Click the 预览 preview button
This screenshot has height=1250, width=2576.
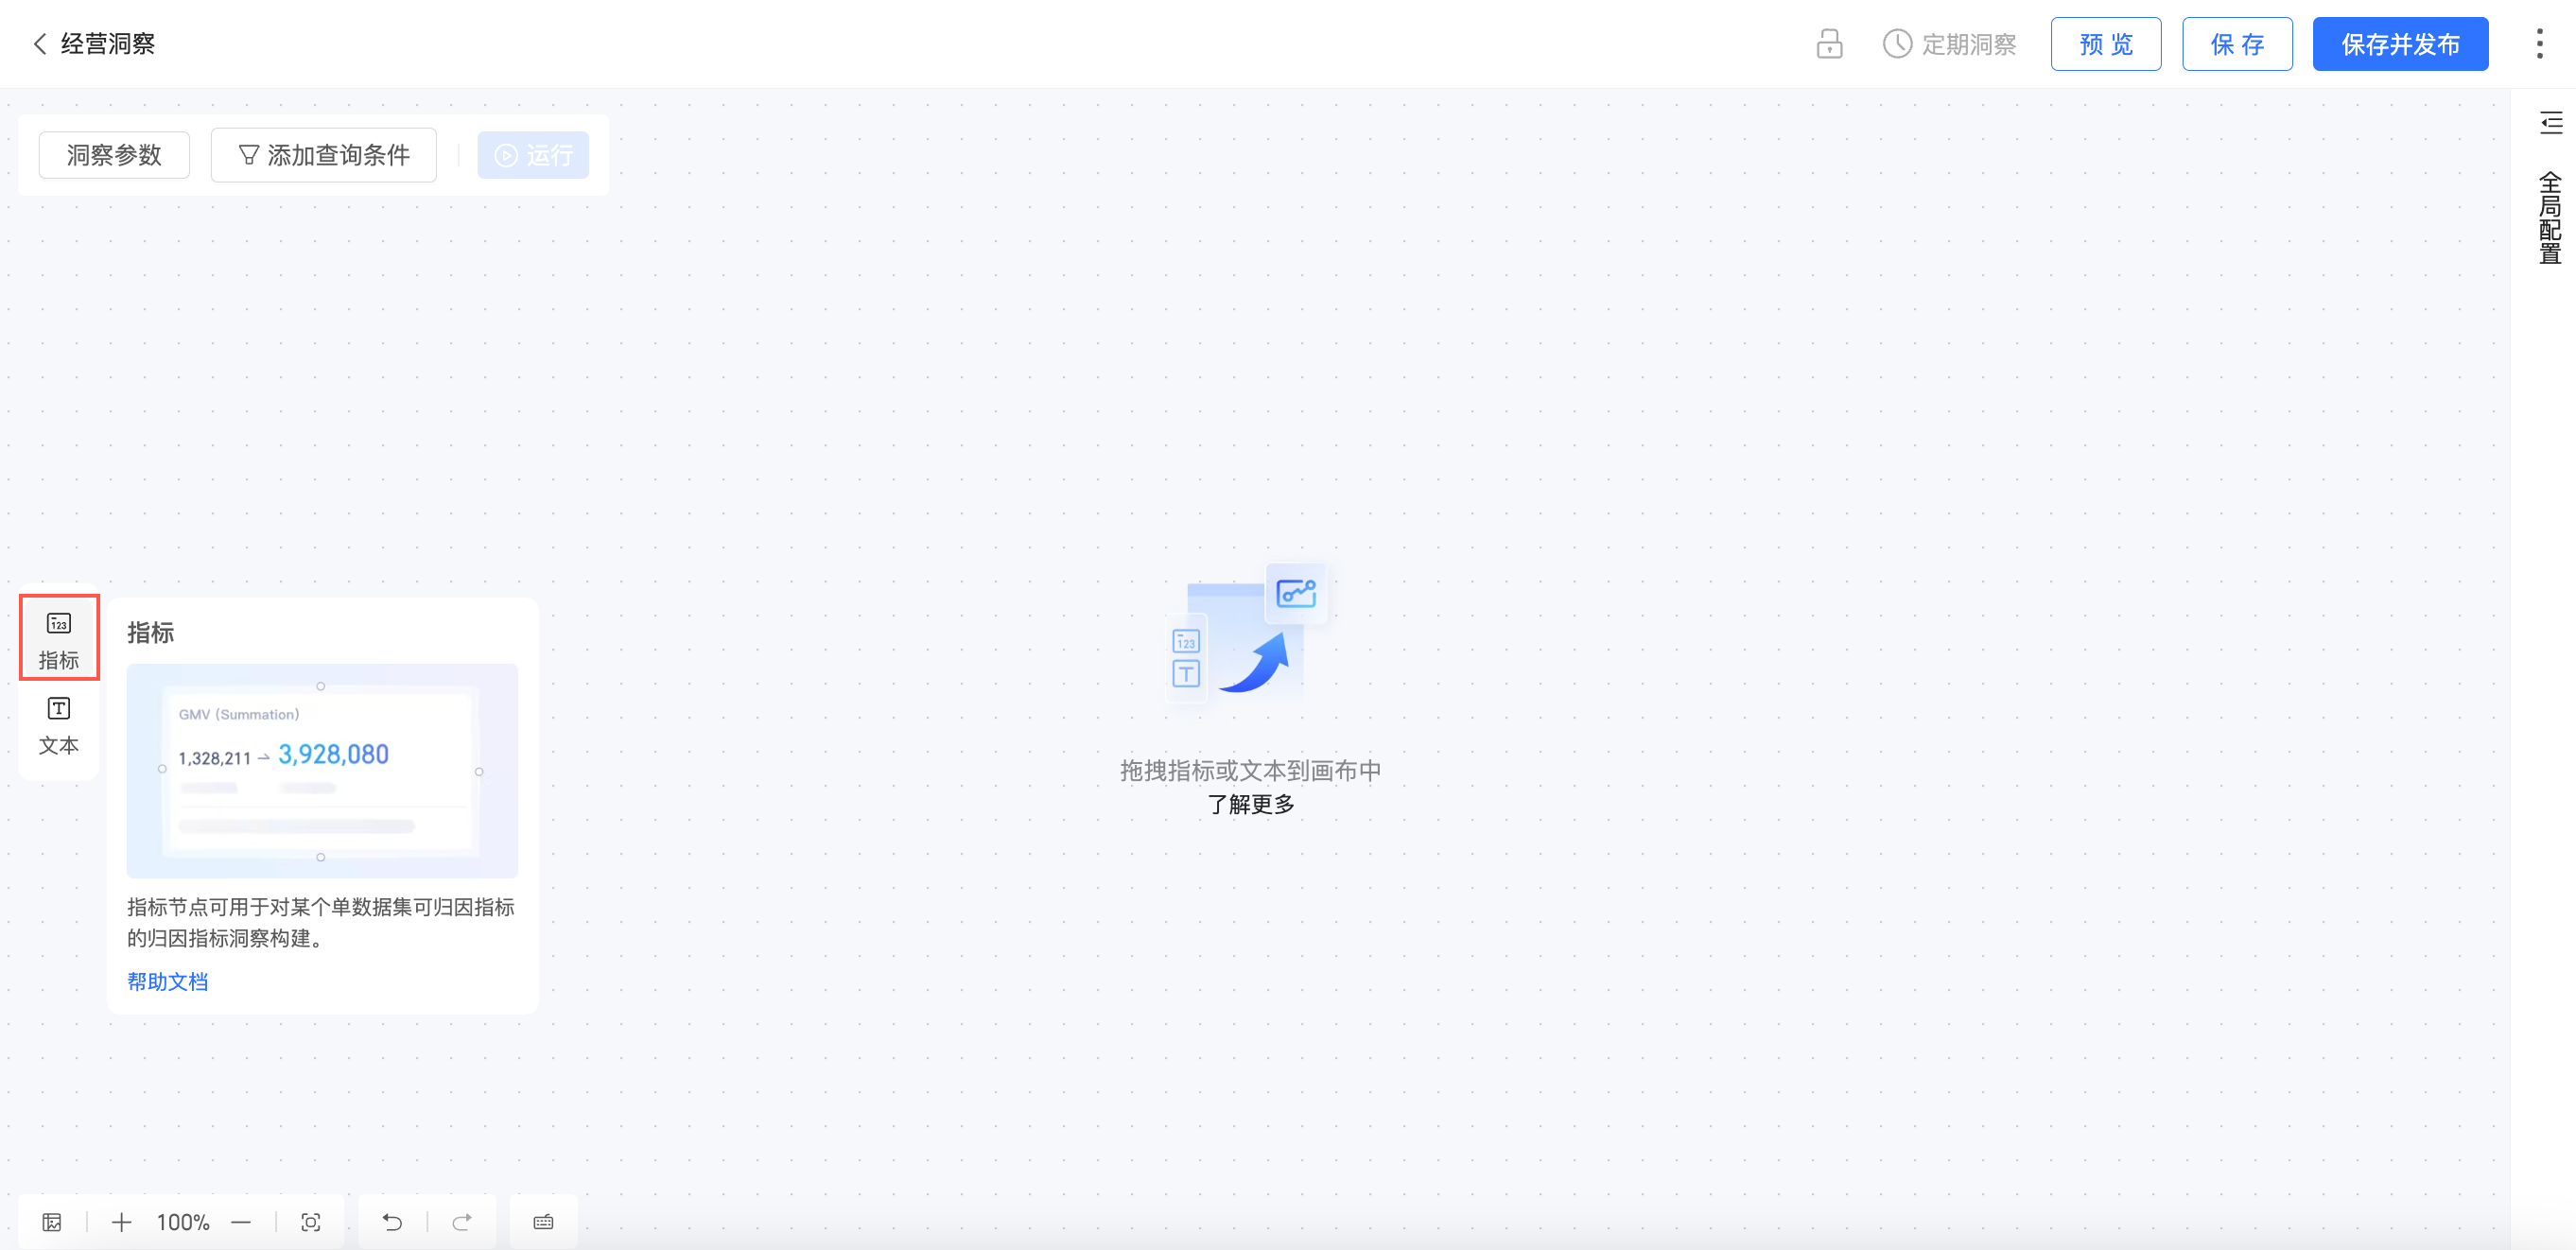[x=2105, y=44]
